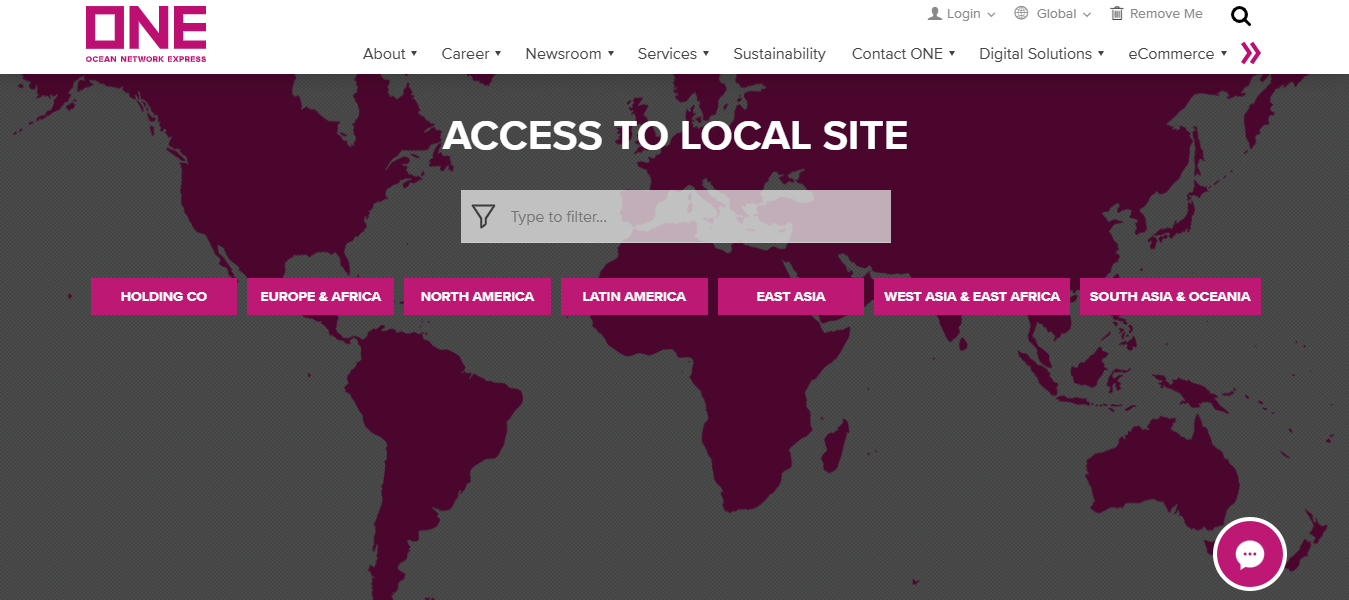Select the Europe & Africa region button
This screenshot has height=600, width=1349.
(x=321, y=297)
